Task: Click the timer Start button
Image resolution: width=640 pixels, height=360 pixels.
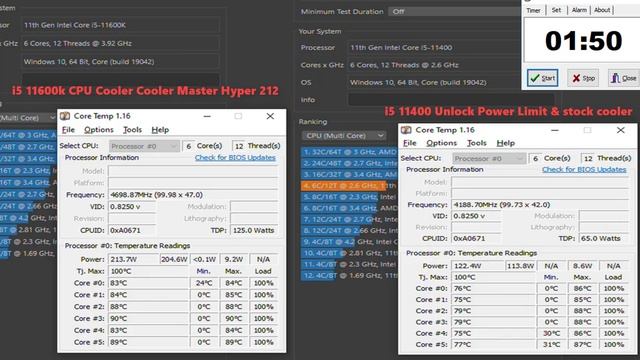Action: (x=542, y=78)
